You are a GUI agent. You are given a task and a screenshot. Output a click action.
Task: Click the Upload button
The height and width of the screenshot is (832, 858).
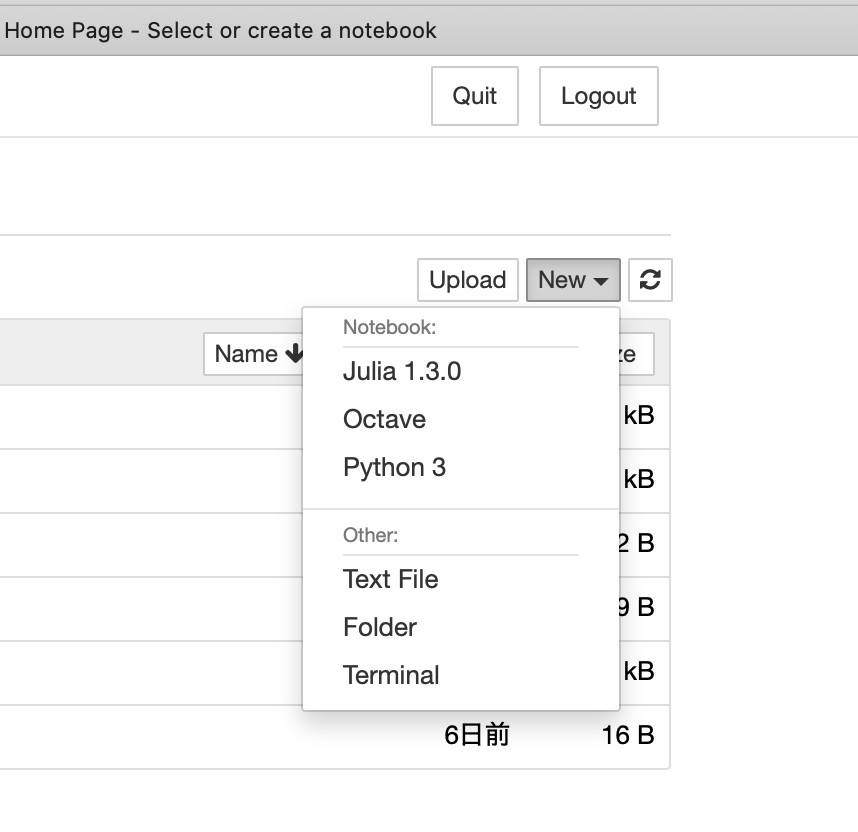(467, 280)
